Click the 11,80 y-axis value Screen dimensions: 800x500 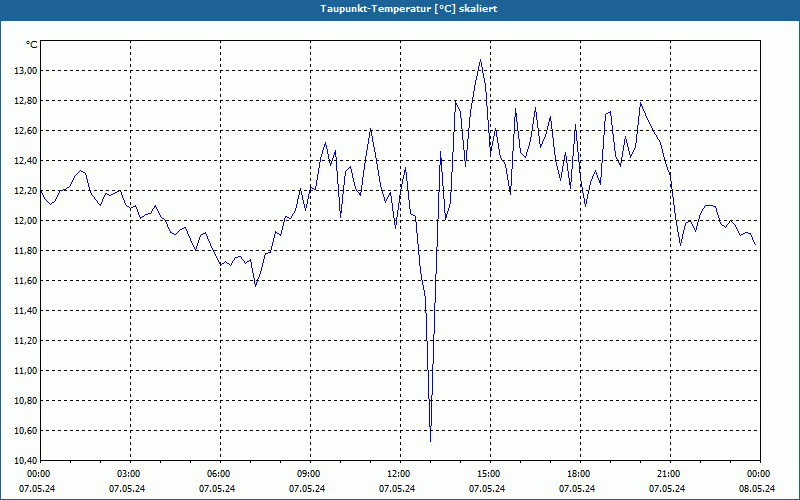pos(26,251)
